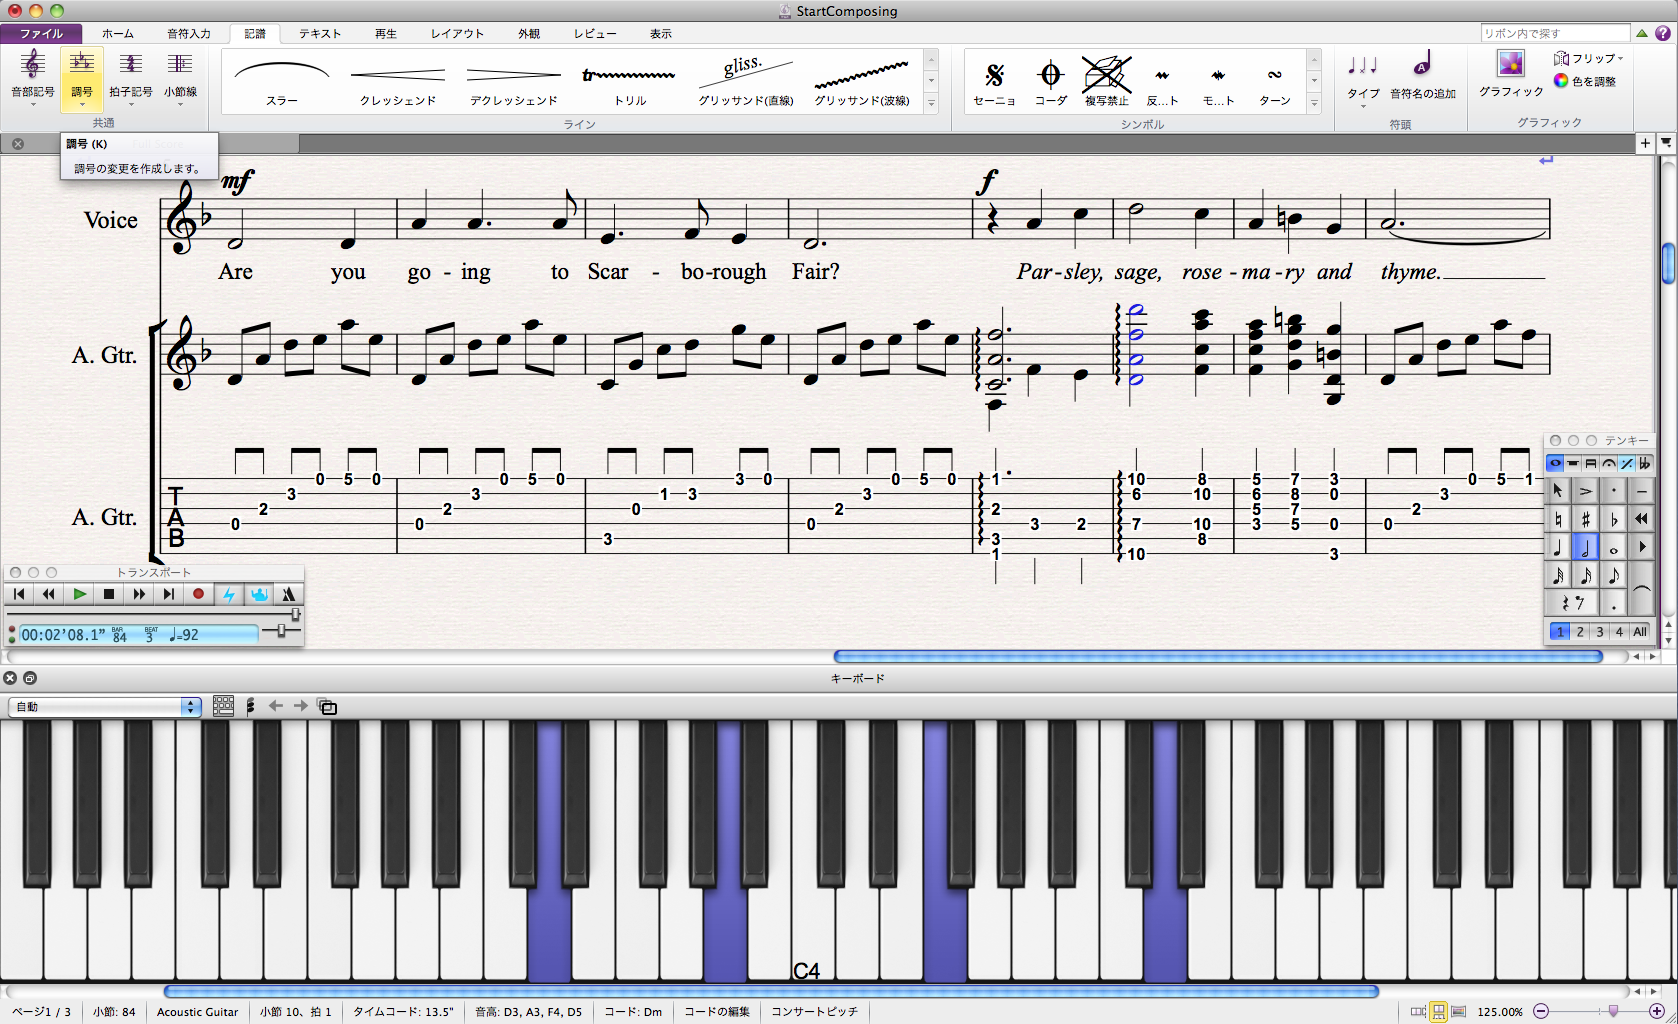The image size is (1678, 1024).
Task: Stop playback in the Transport panel
Action: pyautogui.click(x=109, y=594)
